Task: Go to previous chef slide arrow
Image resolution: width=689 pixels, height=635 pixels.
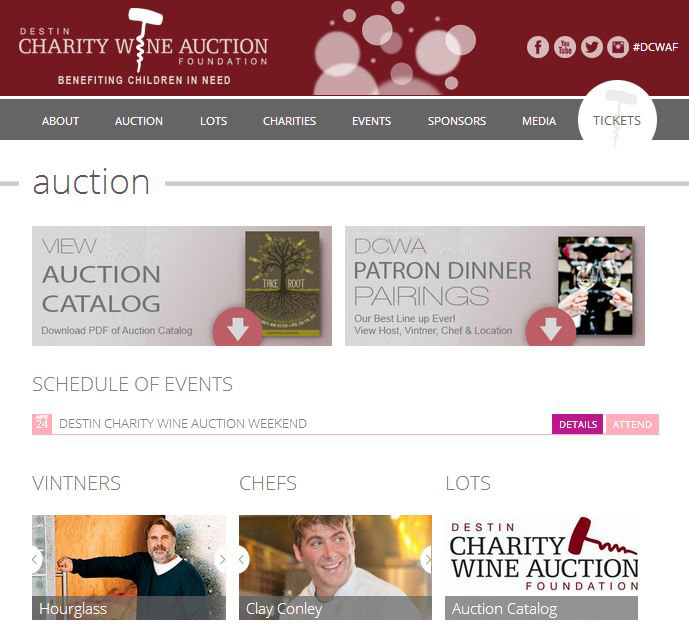Action: point(243,559)
